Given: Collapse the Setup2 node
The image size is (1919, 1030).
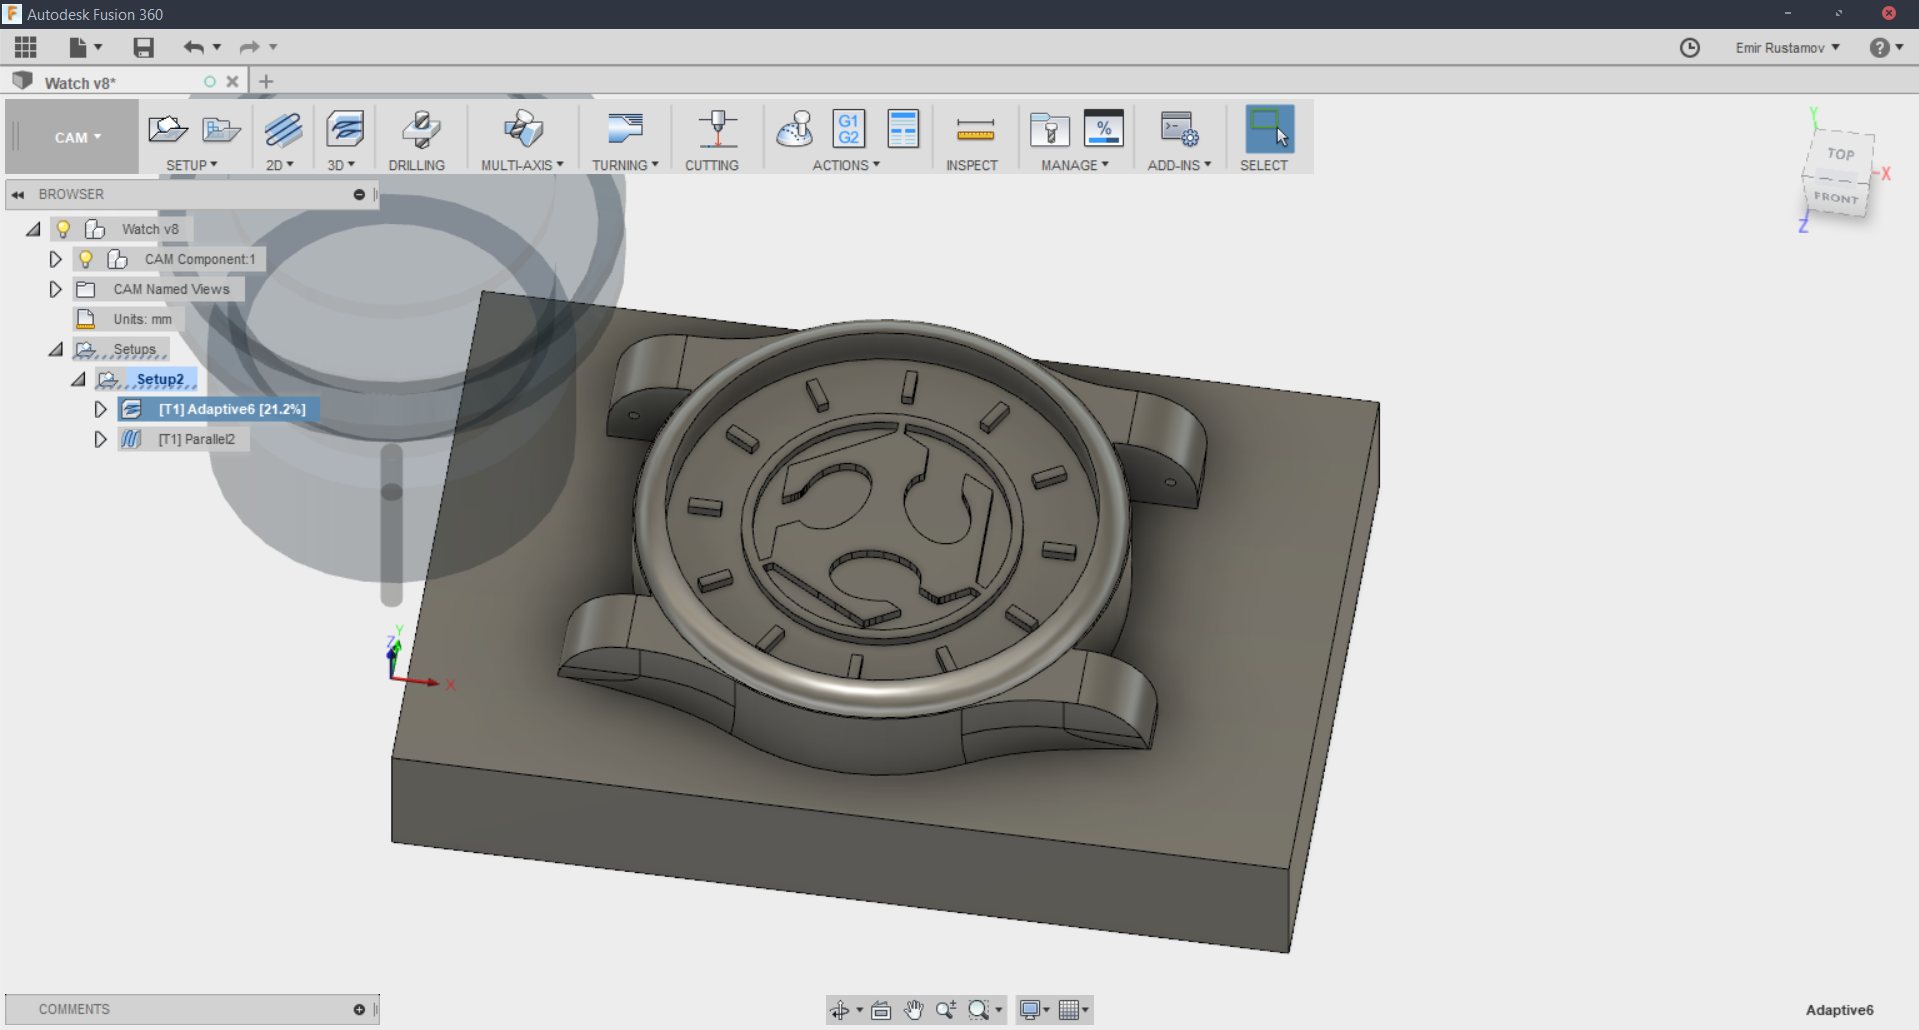Looking at the screenshot, I should [x=78, y=379].
